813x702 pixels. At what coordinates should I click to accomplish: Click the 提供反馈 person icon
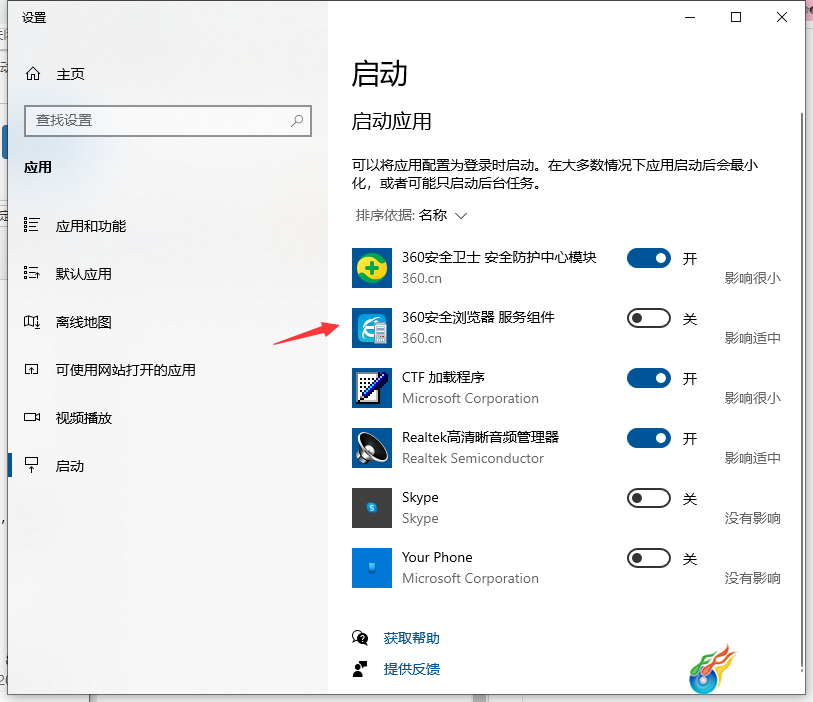coord(360,669)
